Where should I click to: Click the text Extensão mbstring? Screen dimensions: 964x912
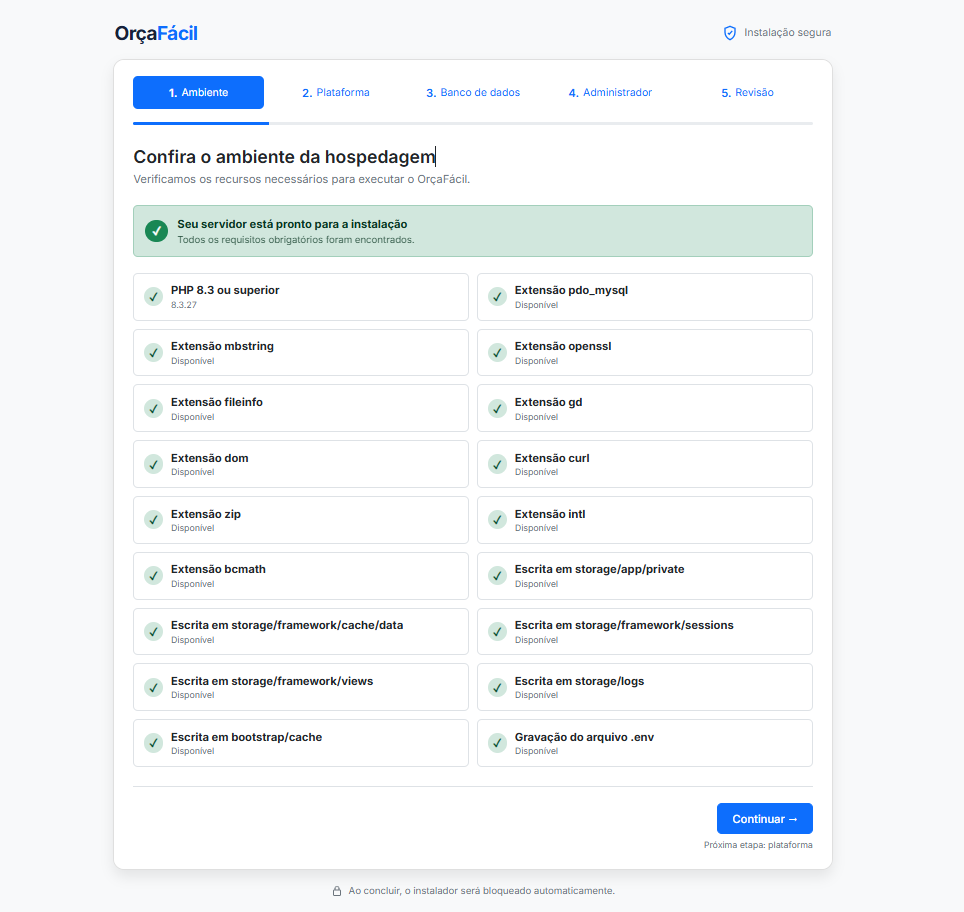pos(223,346)
